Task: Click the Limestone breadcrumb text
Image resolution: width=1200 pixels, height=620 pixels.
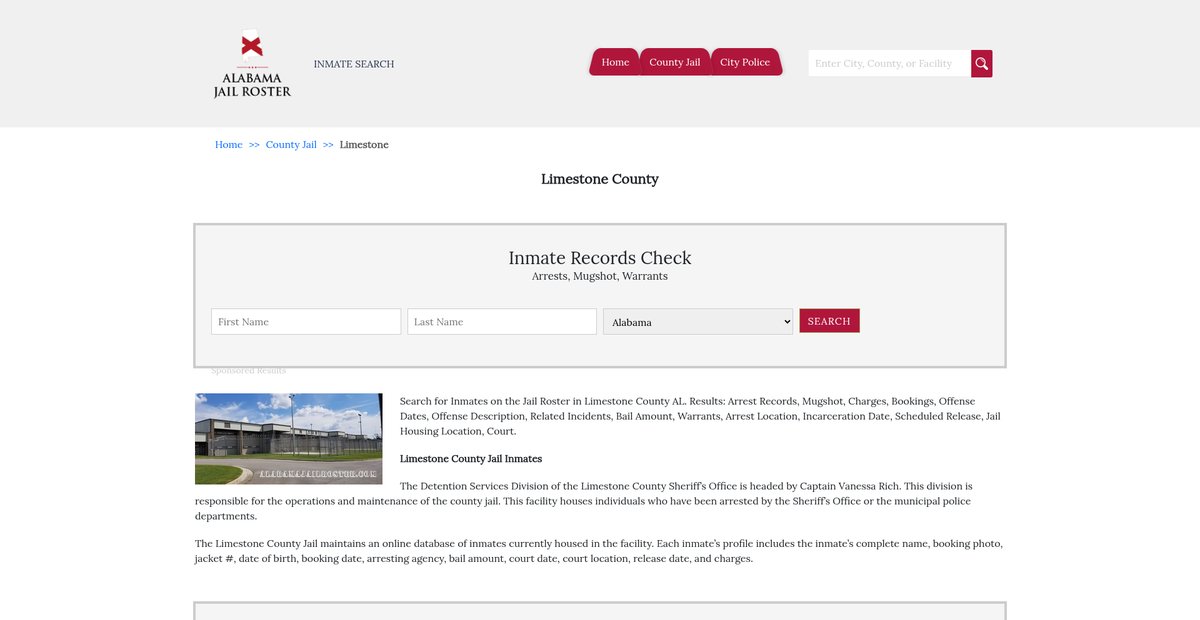Action: [x=364, y=145]
